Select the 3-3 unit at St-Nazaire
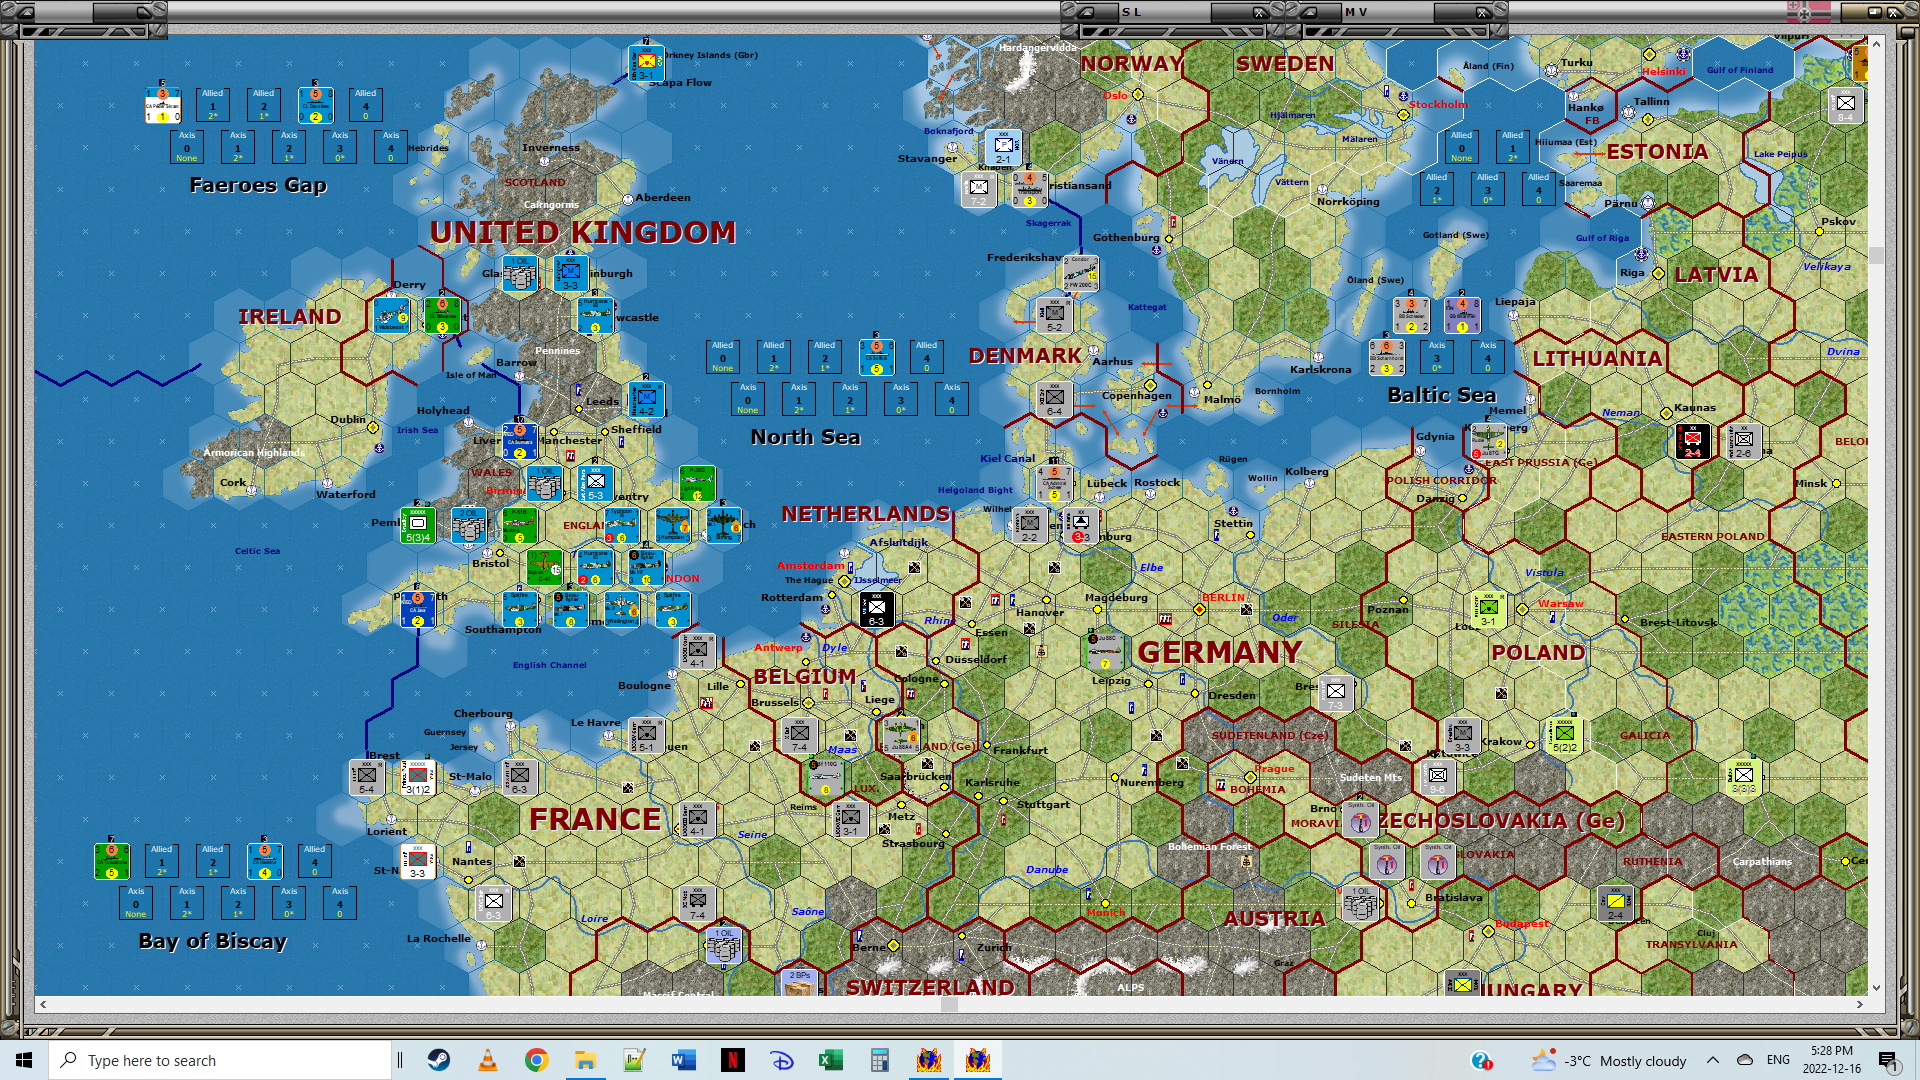1920x1080 pixels. point(418,861)
